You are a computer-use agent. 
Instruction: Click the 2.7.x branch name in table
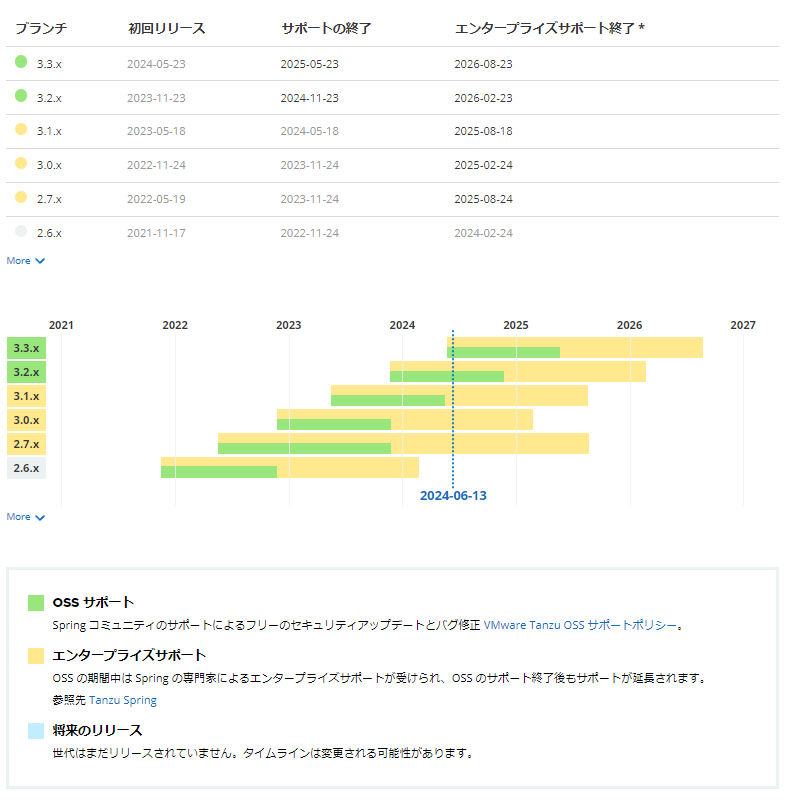49,199
